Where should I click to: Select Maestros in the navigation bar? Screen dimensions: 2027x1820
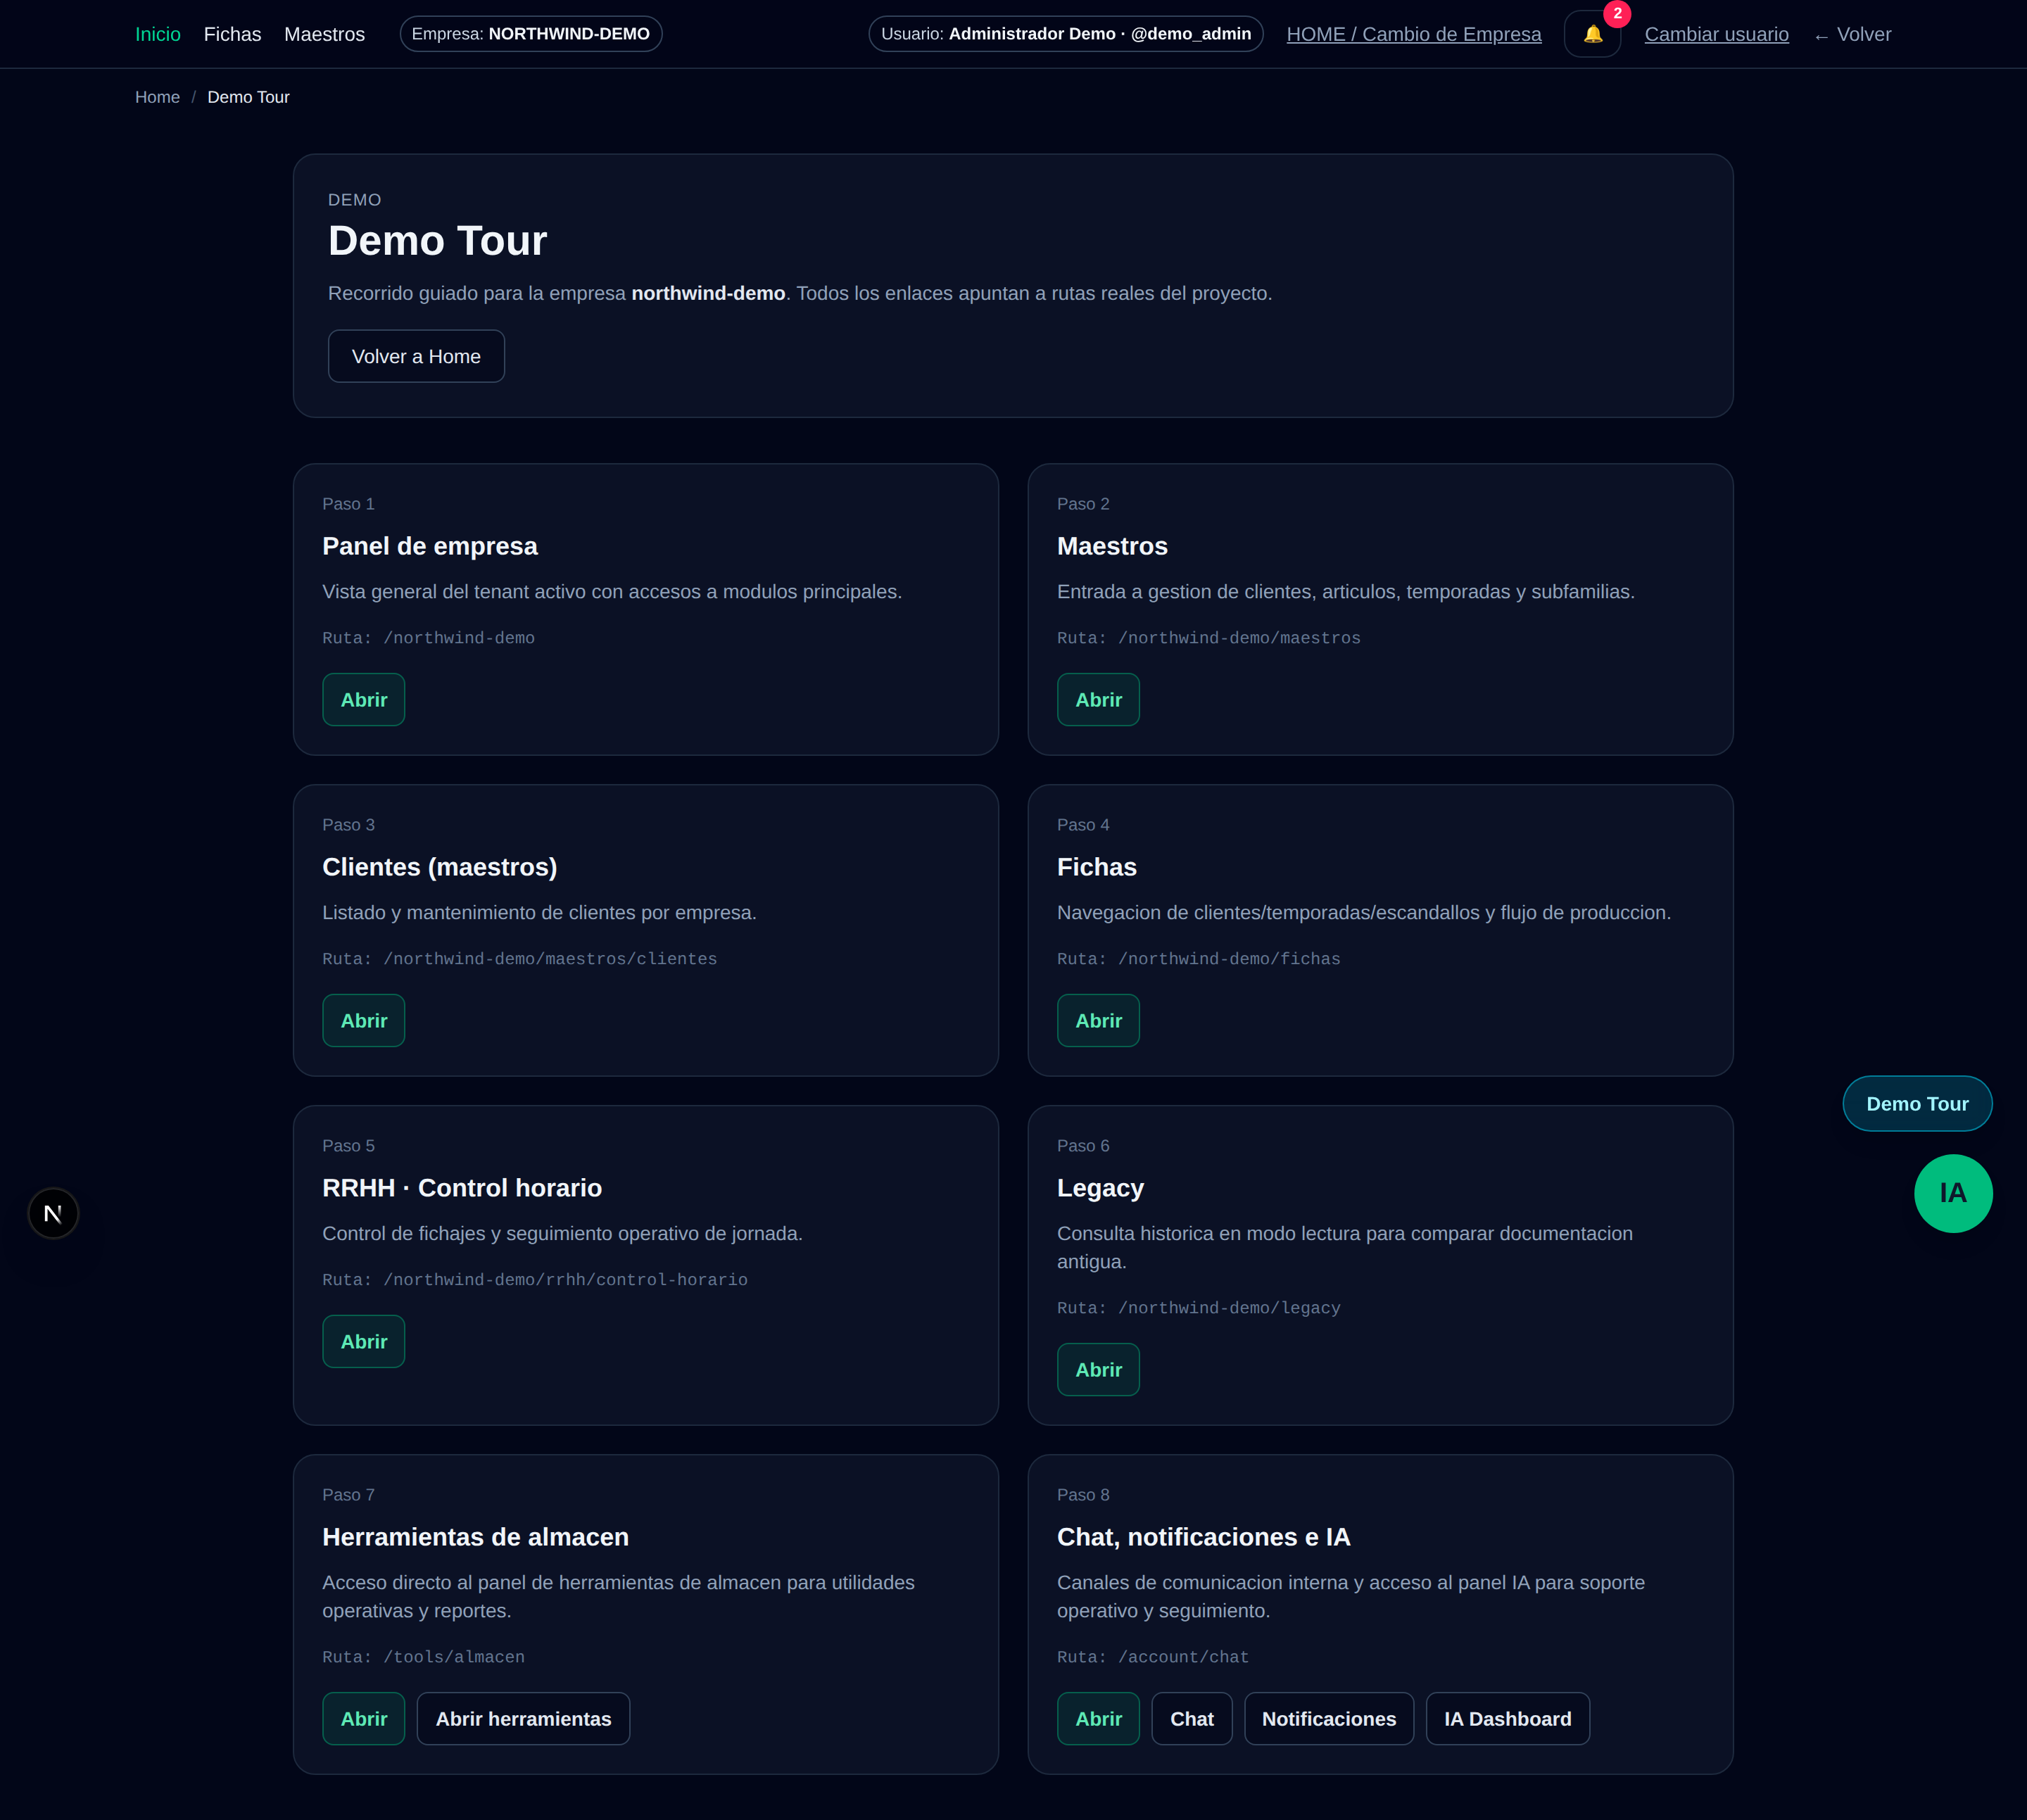pos(323,33)
